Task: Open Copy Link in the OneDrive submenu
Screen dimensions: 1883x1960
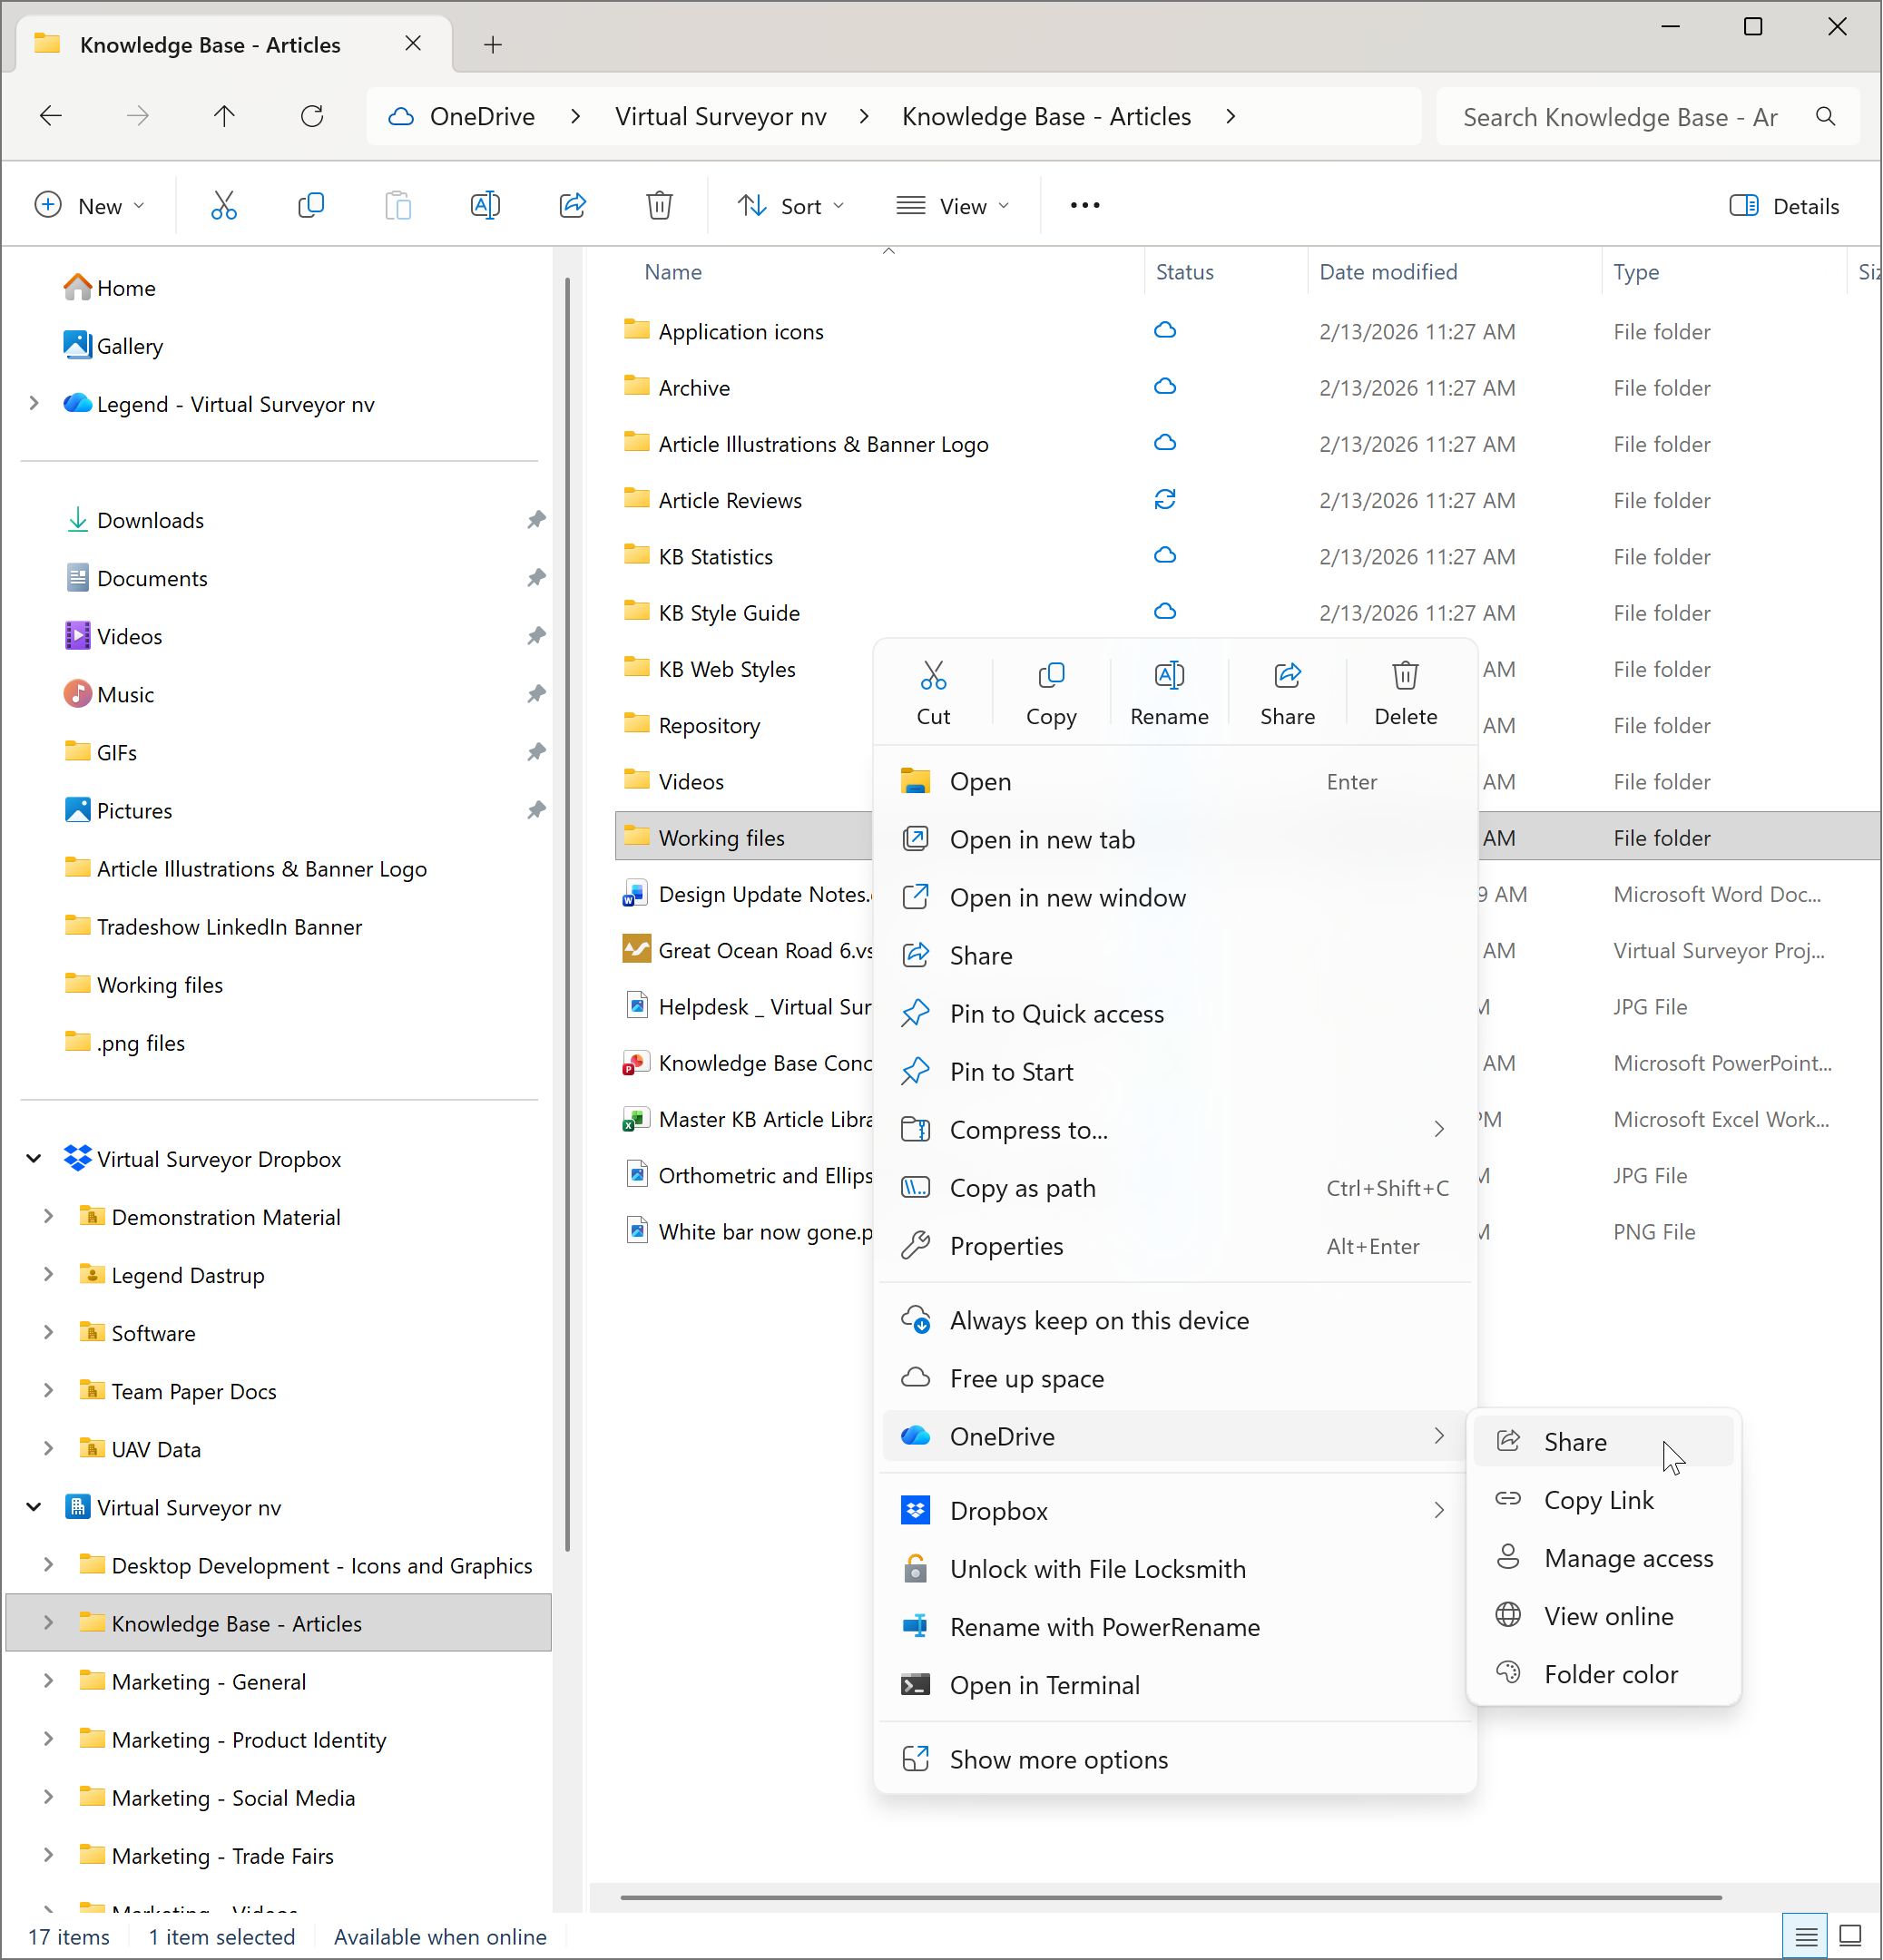Action: pyautogui.click(x=1597, y=1499)
